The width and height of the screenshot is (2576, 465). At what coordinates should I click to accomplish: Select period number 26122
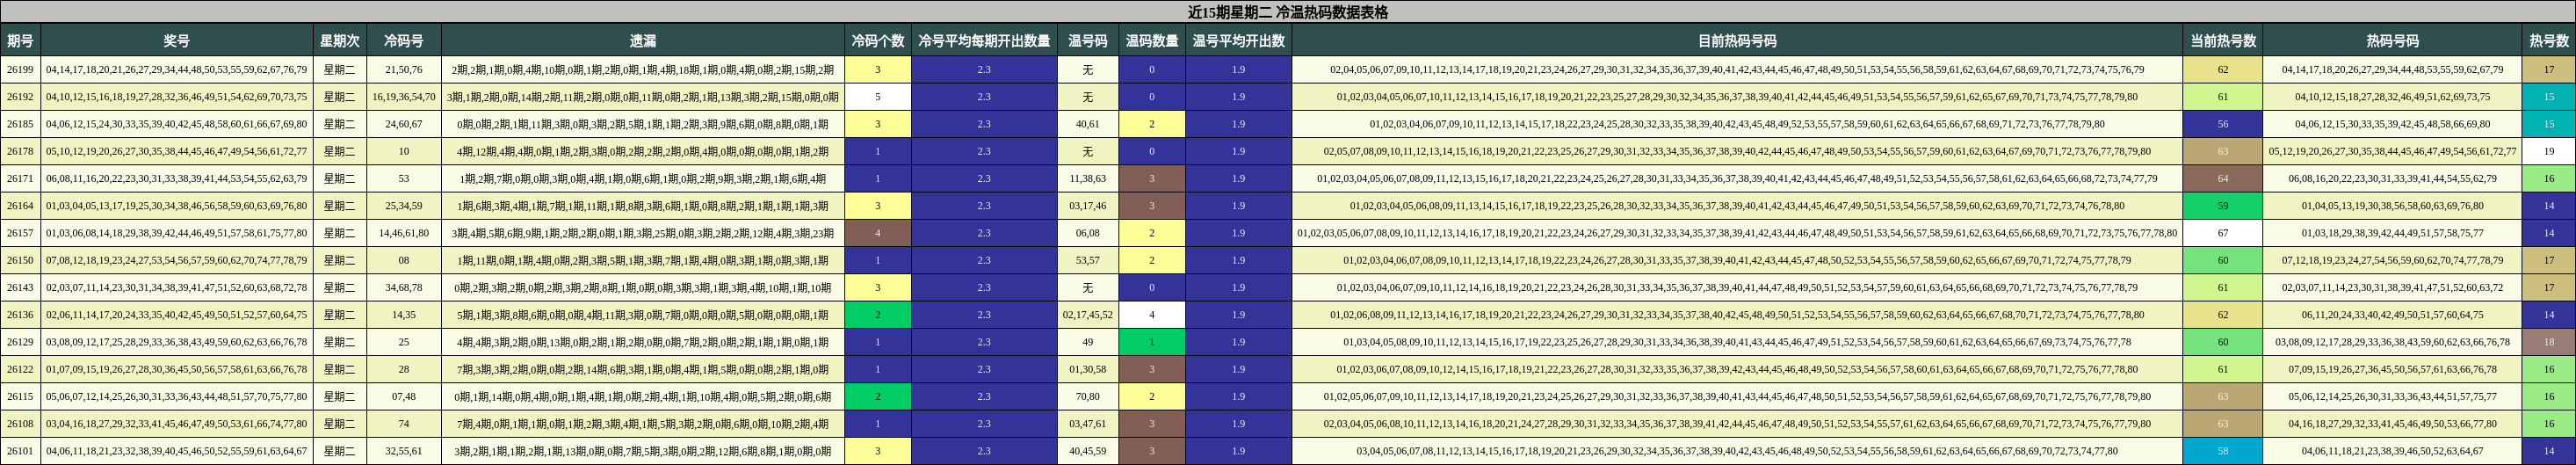[20, 369]
